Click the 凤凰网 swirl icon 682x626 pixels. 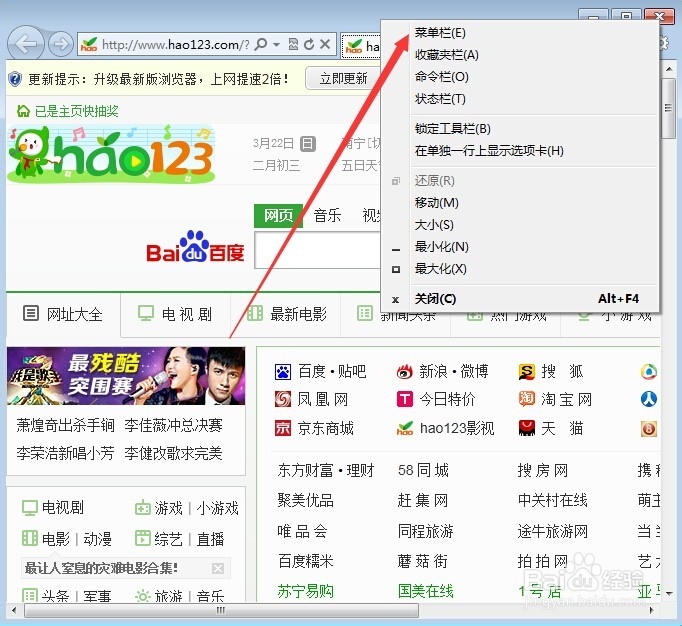pyautogui.click(x=283, y=399)
